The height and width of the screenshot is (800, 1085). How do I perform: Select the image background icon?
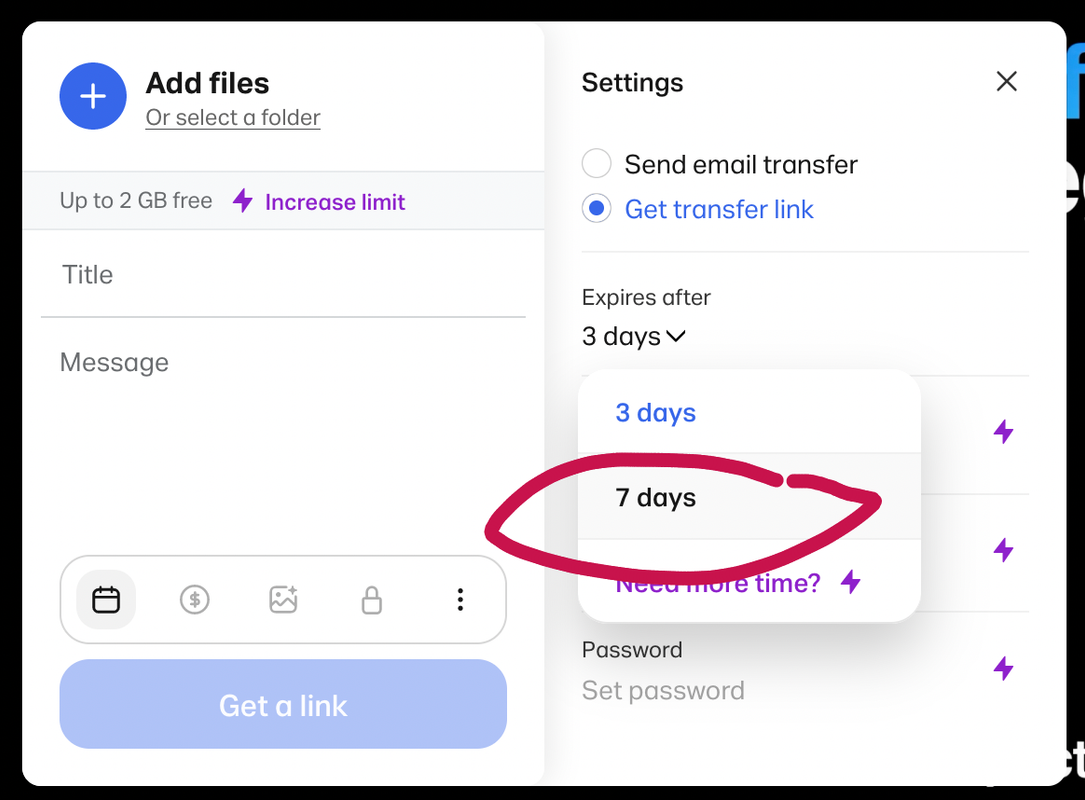point(283,599)
